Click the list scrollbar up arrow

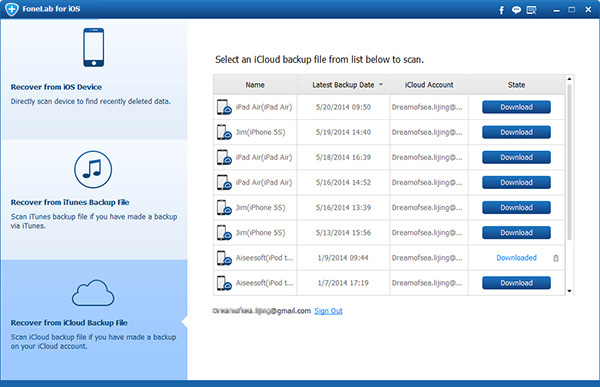(569, 79)
